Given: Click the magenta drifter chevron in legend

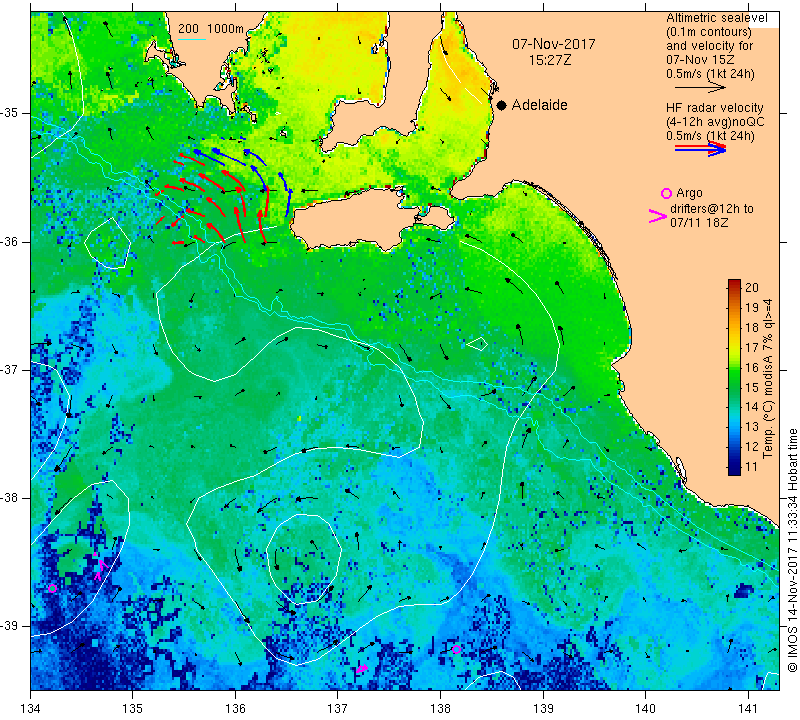Looking at the screenshot, I should pos(657,216).
